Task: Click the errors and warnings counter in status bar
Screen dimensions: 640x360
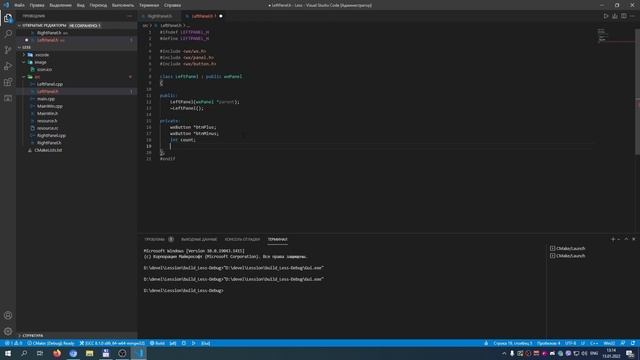Action: click(13, 343)
